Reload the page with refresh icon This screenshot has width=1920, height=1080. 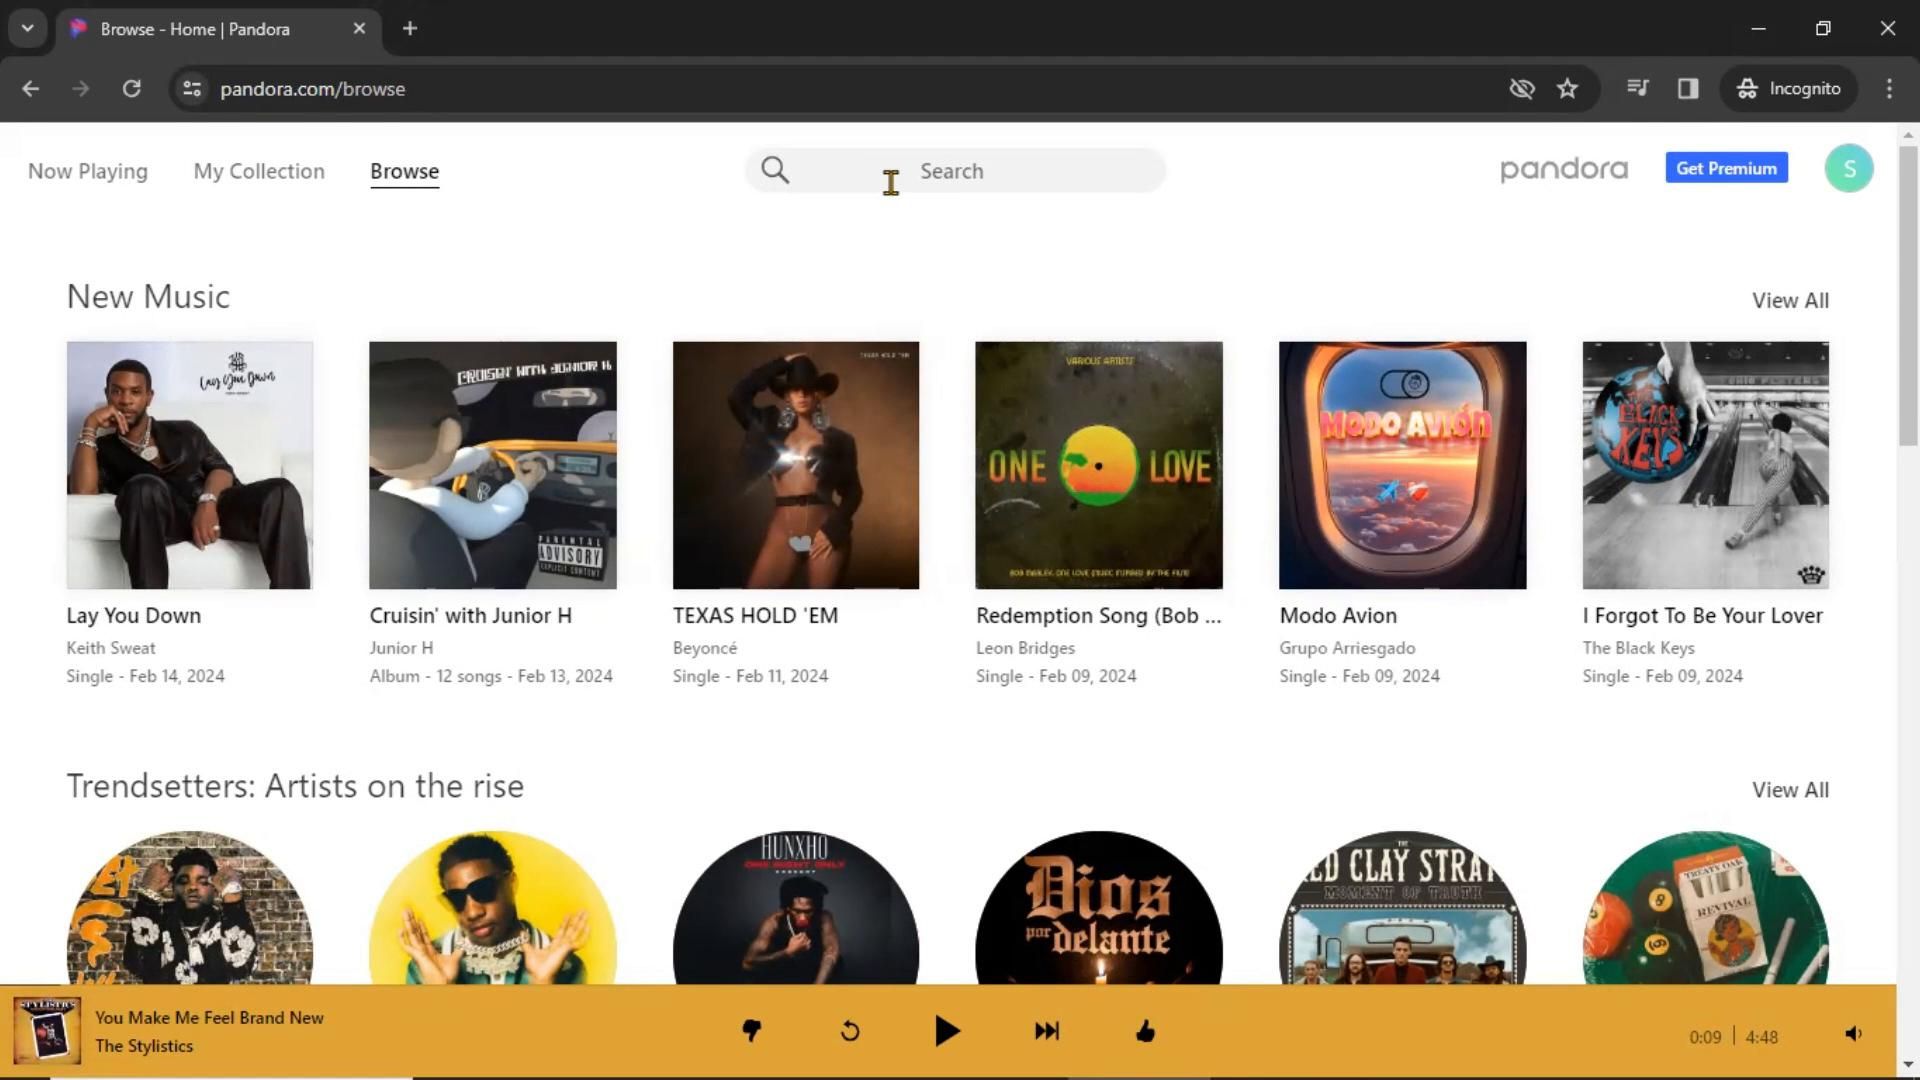[131, 89]
